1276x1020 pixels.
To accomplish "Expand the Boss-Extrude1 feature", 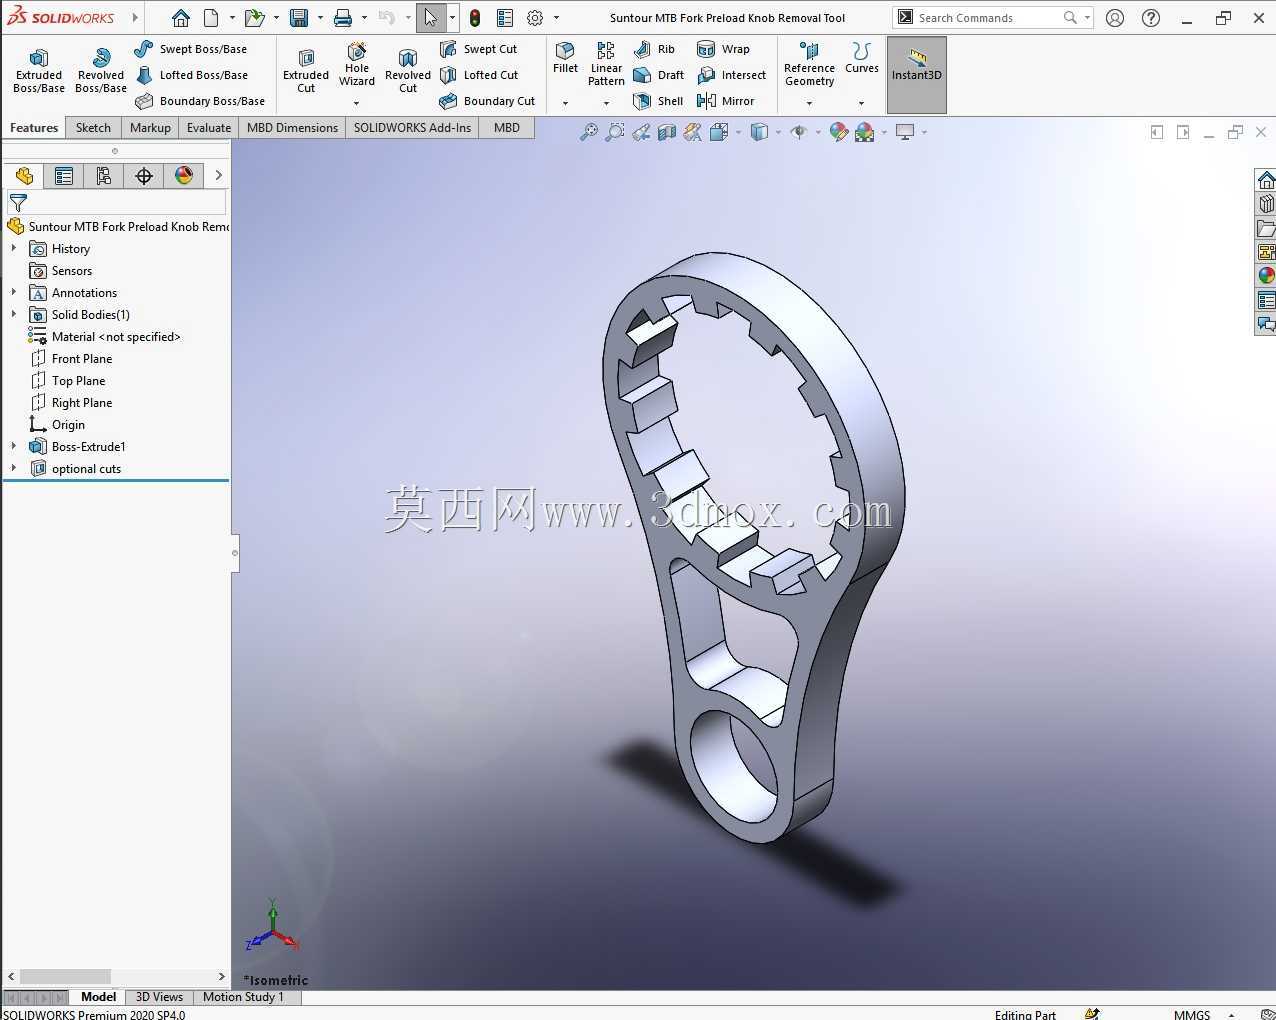I will (13, 446).
